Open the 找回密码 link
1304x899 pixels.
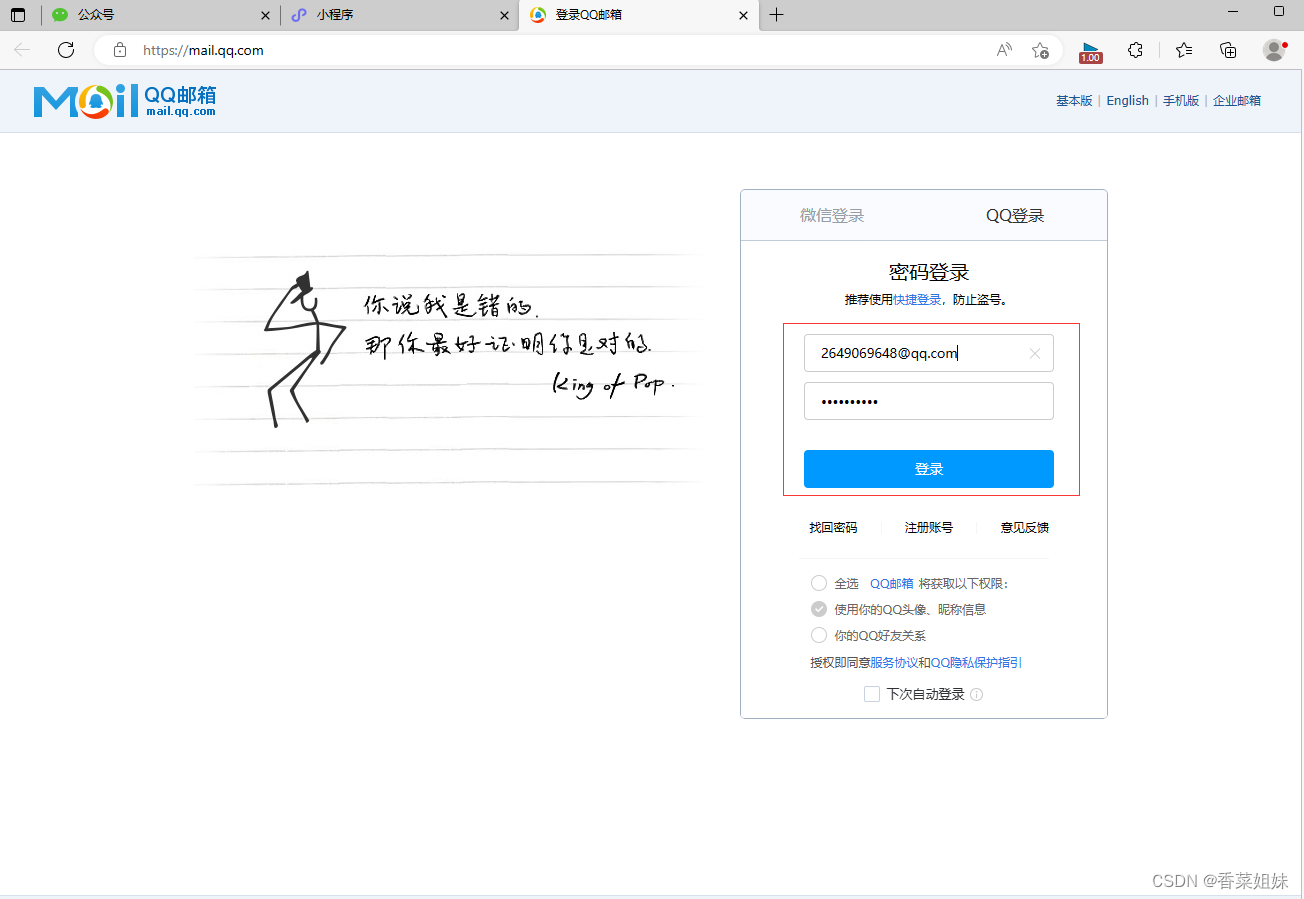833,527
